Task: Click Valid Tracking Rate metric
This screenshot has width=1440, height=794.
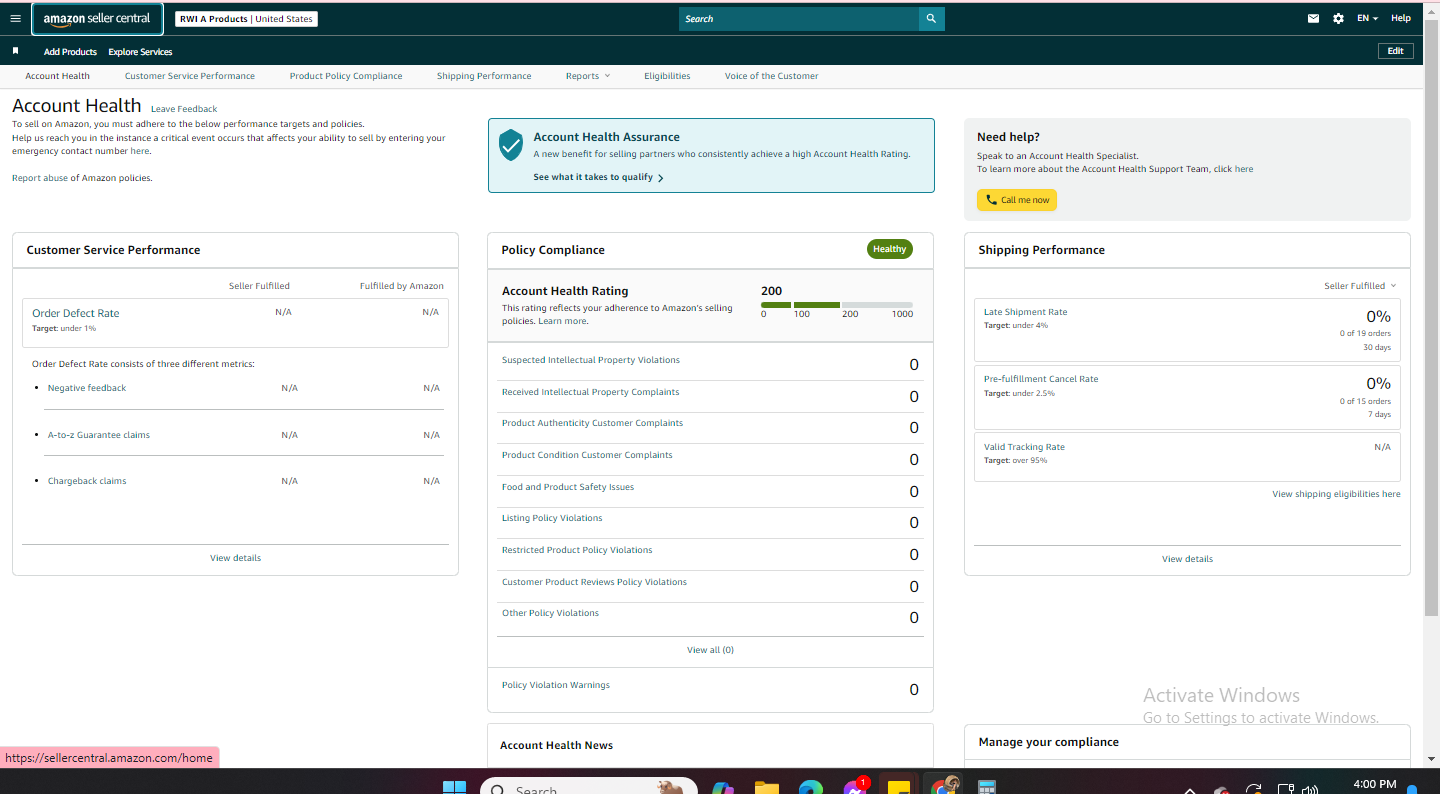Action: pos(1024,447)
